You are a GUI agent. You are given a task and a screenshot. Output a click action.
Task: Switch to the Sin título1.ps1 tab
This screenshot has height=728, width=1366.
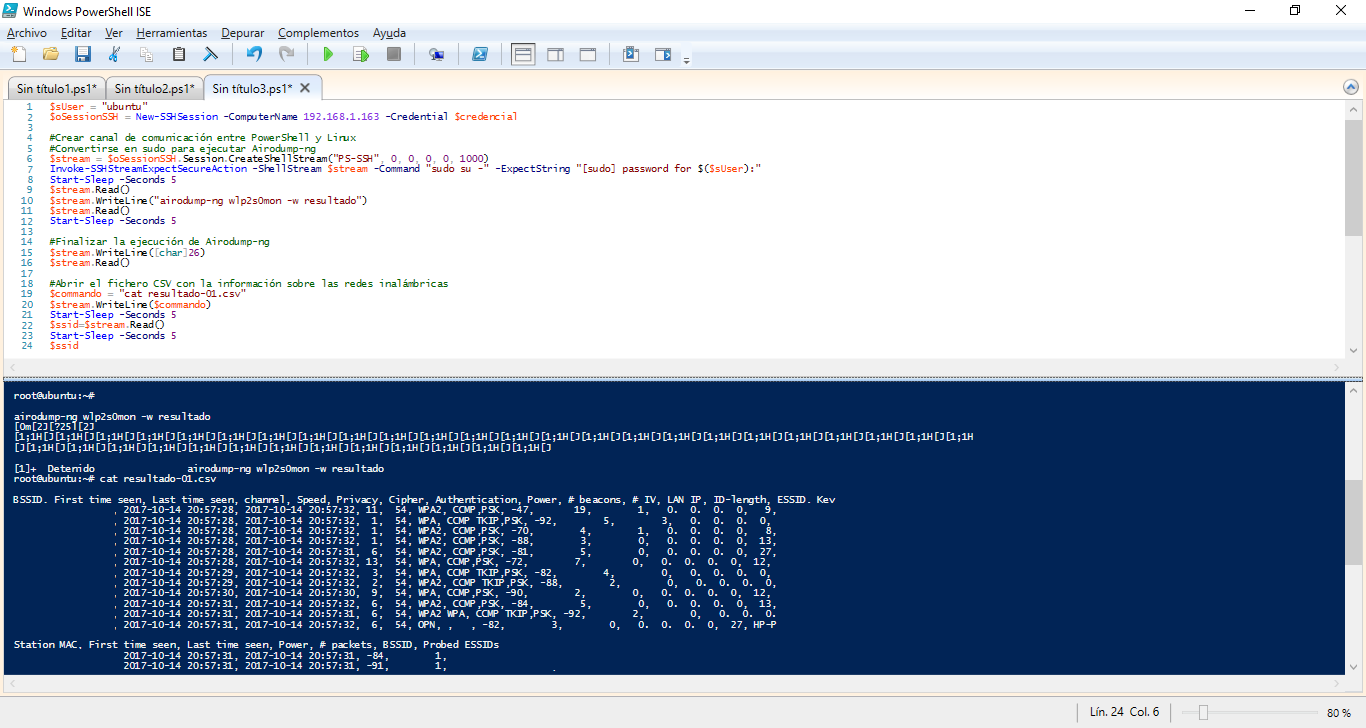click(56, 88)
